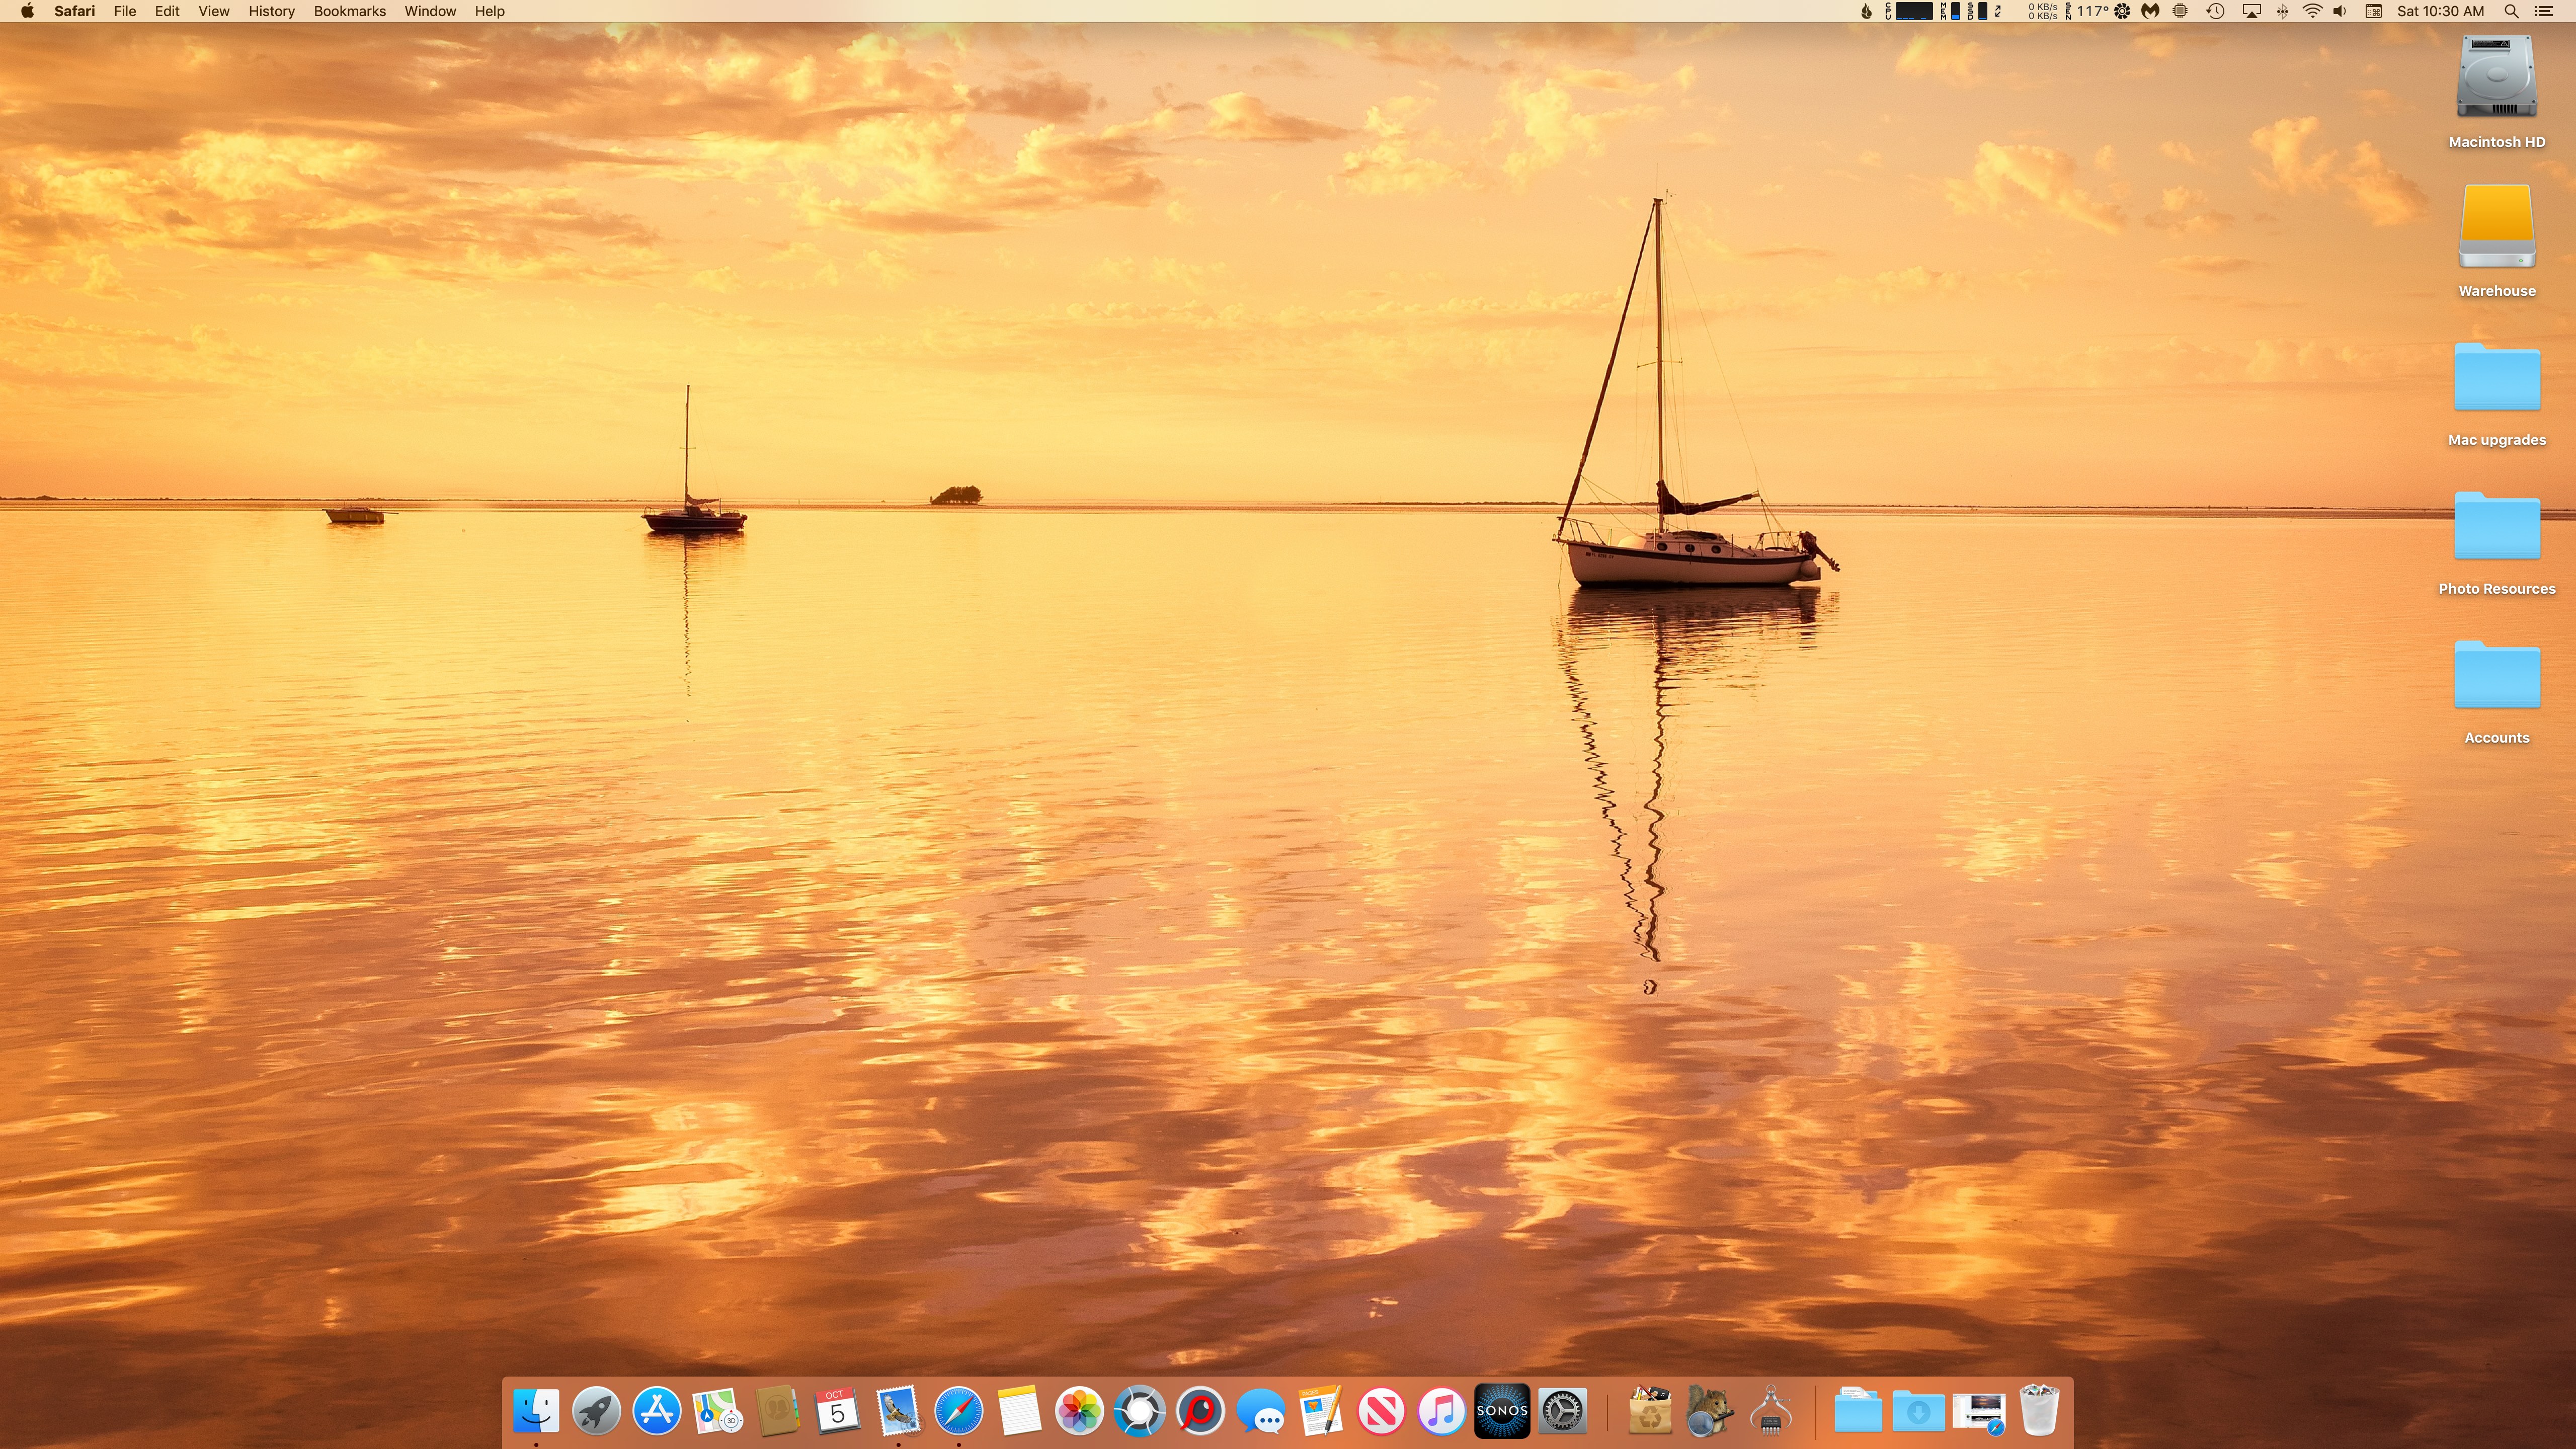
Task: Open the History menu
Action: click(271, 11)
